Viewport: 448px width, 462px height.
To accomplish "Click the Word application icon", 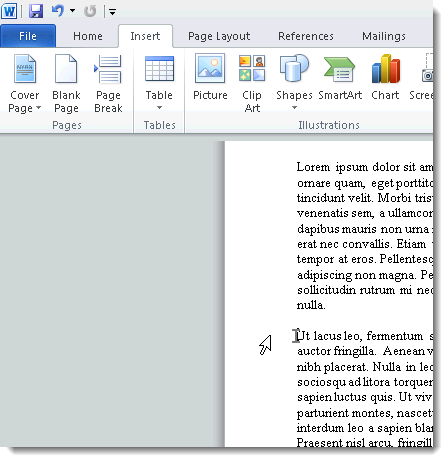I will [x=9, y=11].
